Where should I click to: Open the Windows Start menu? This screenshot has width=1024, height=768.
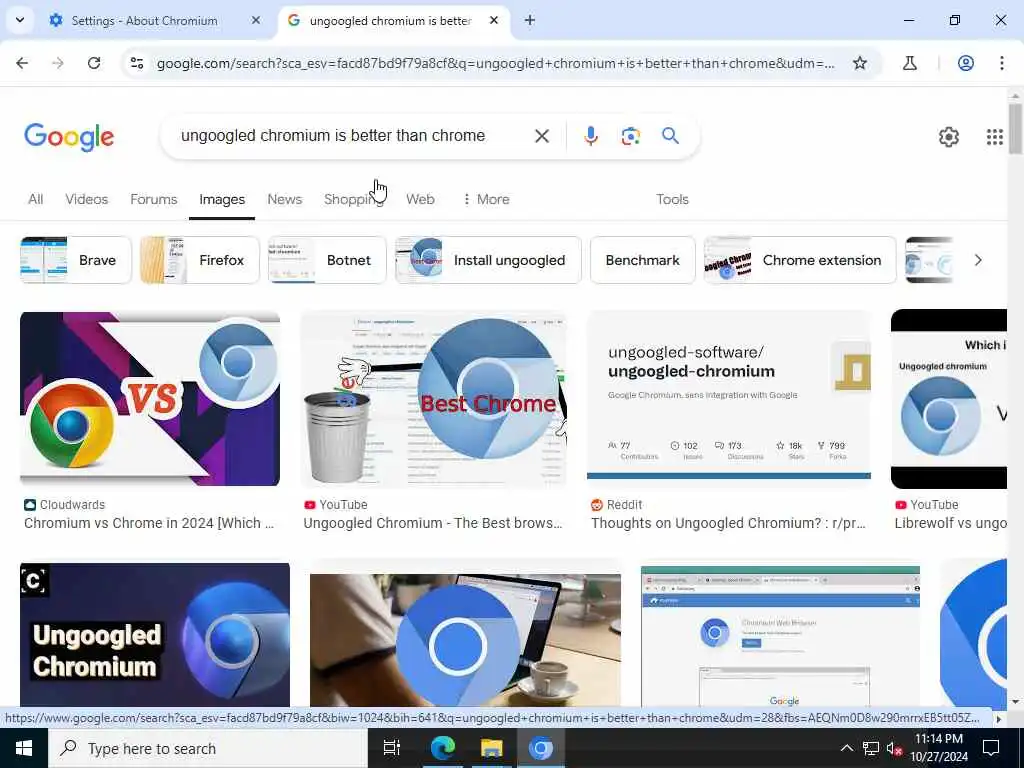click(24, 748)
